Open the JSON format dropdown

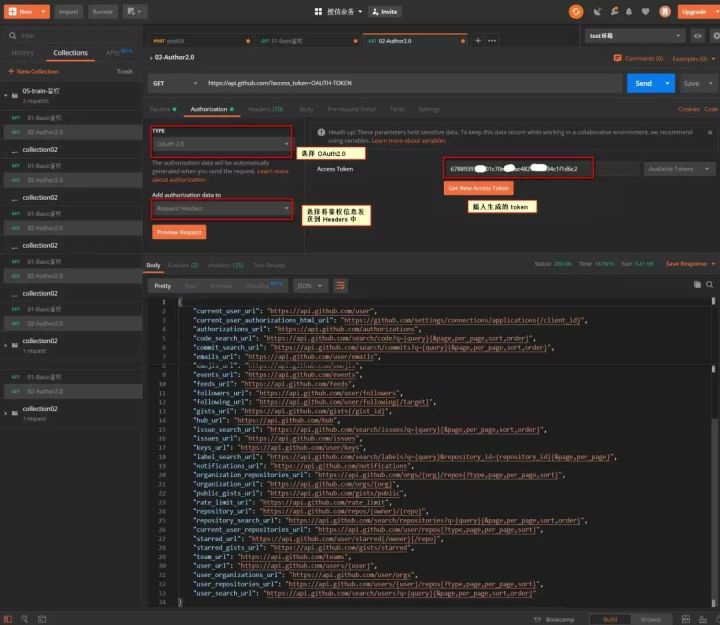[x=310, y=286]
